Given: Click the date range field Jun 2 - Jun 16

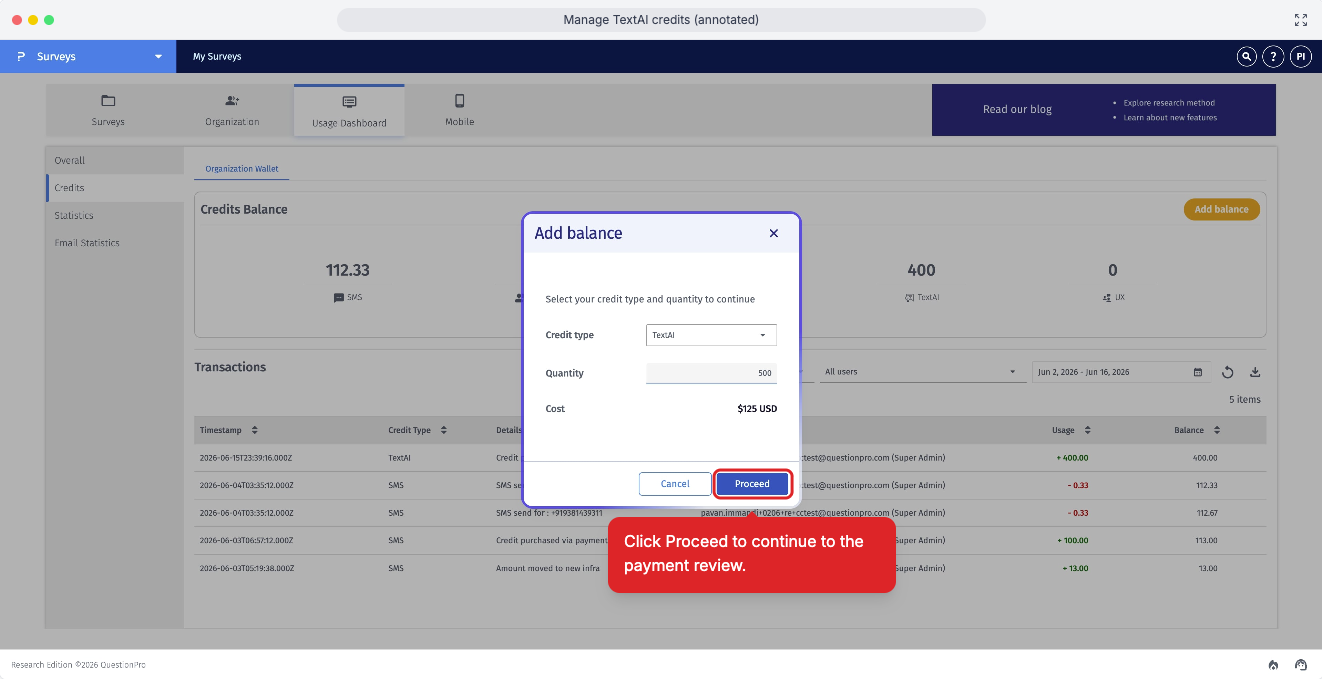Looking at the screenshot, I should click(1120, 372).
